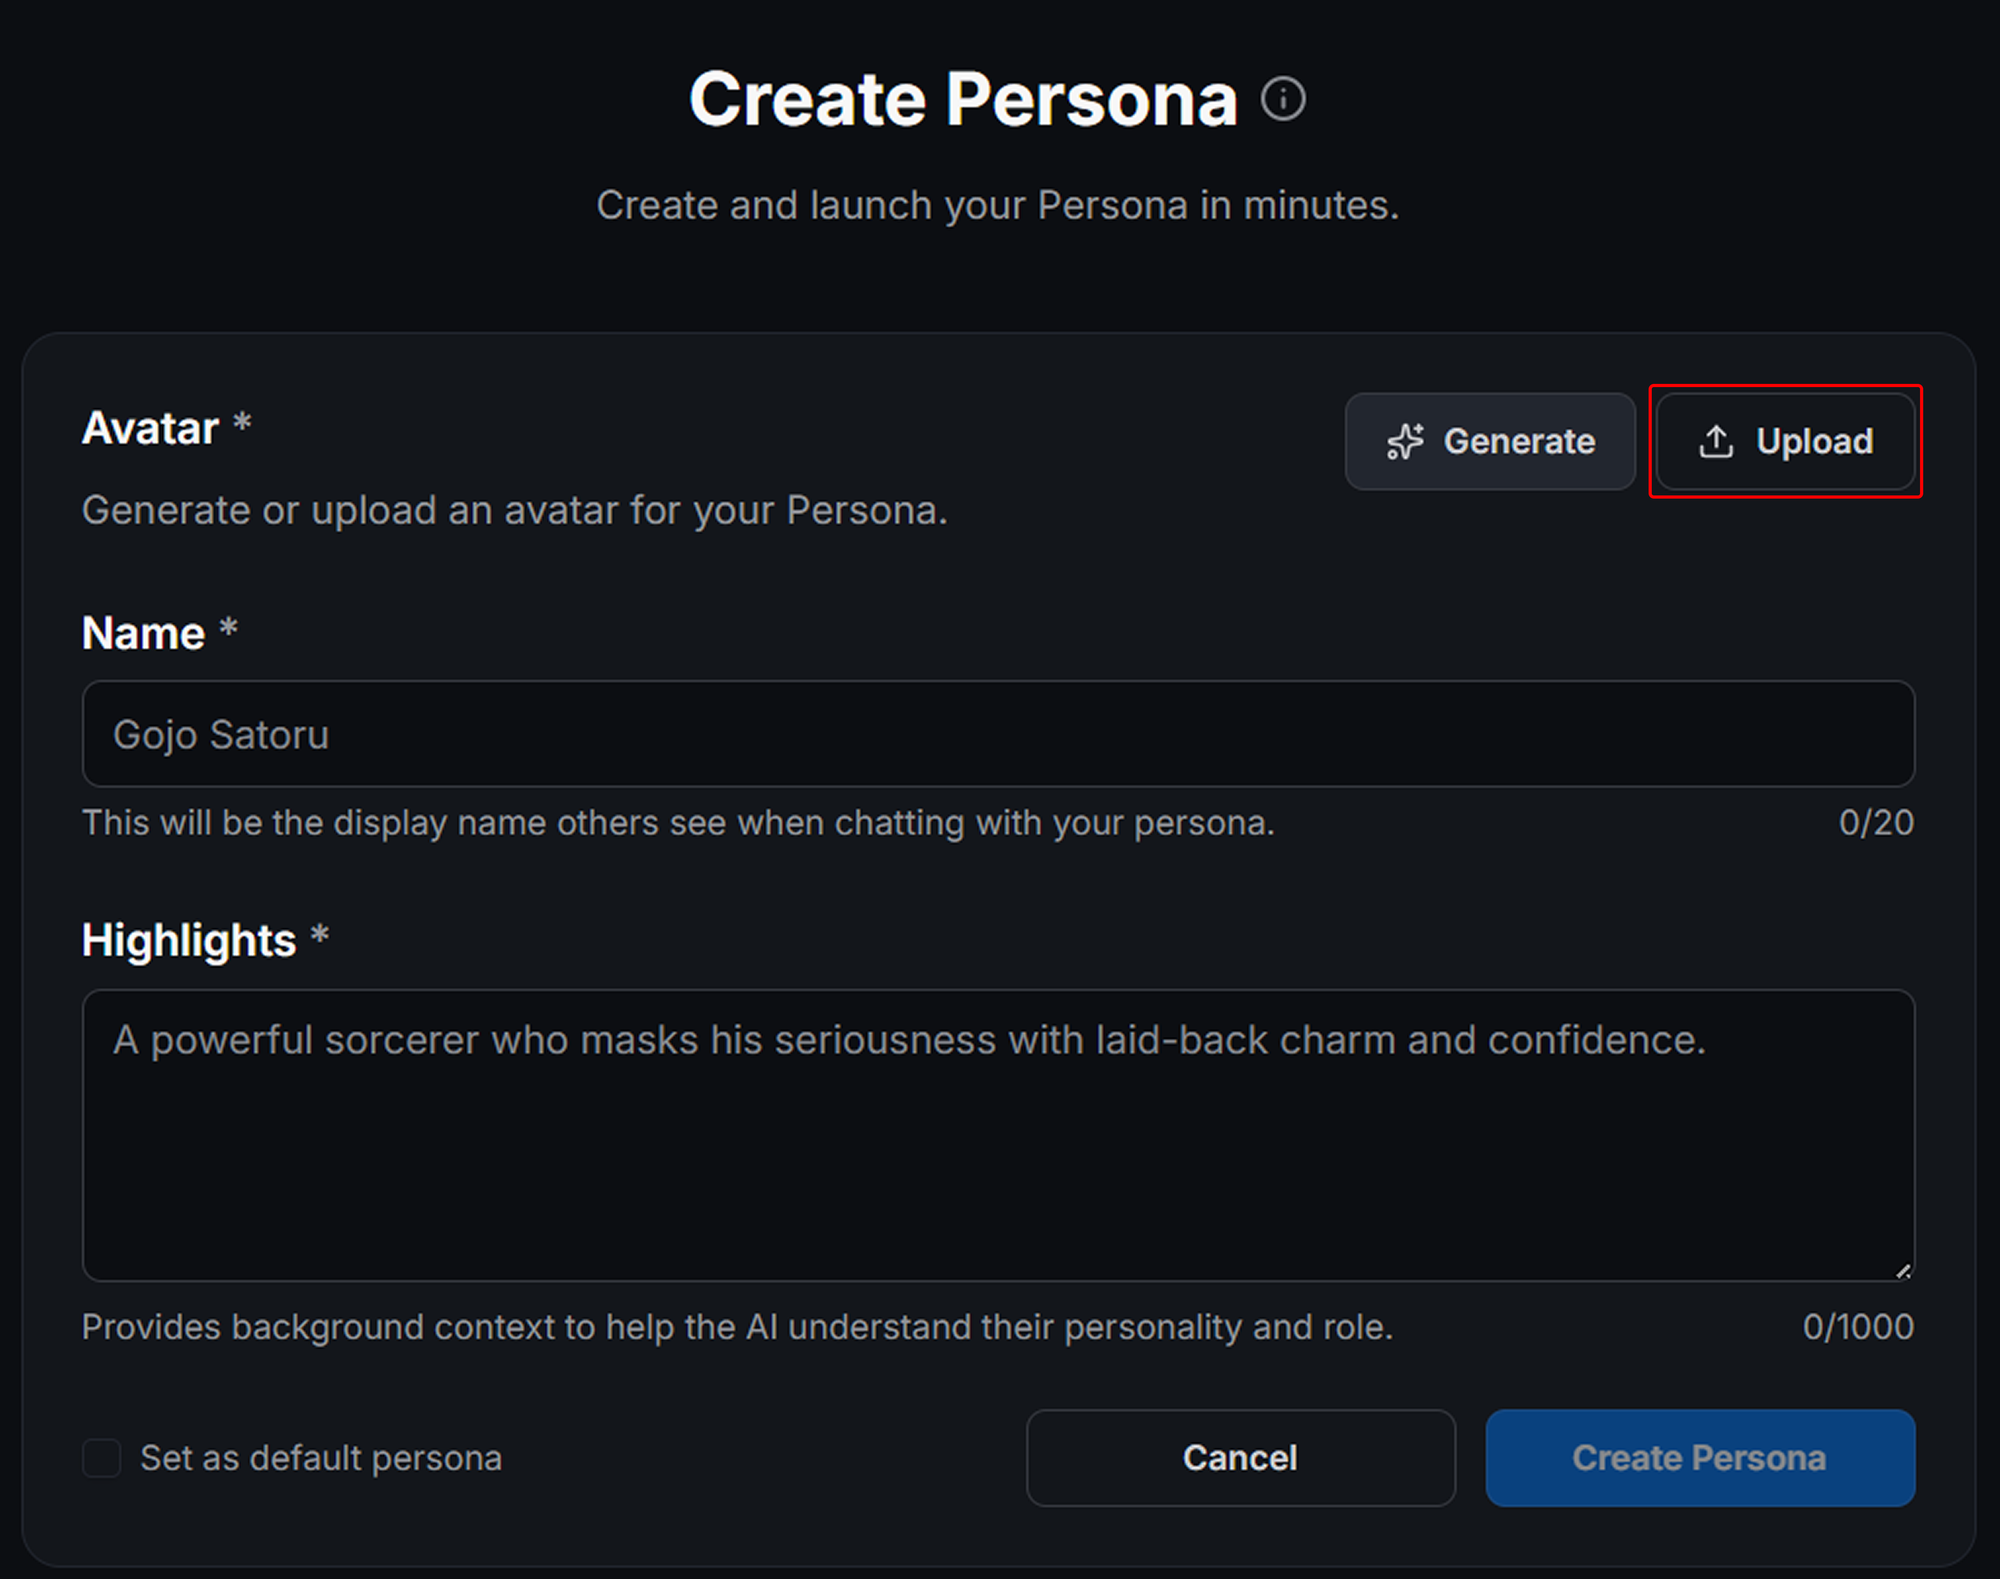This screenshot has height=1579, width=2000.
Task: Click the Highlights field label
Action: coord(189,940)
